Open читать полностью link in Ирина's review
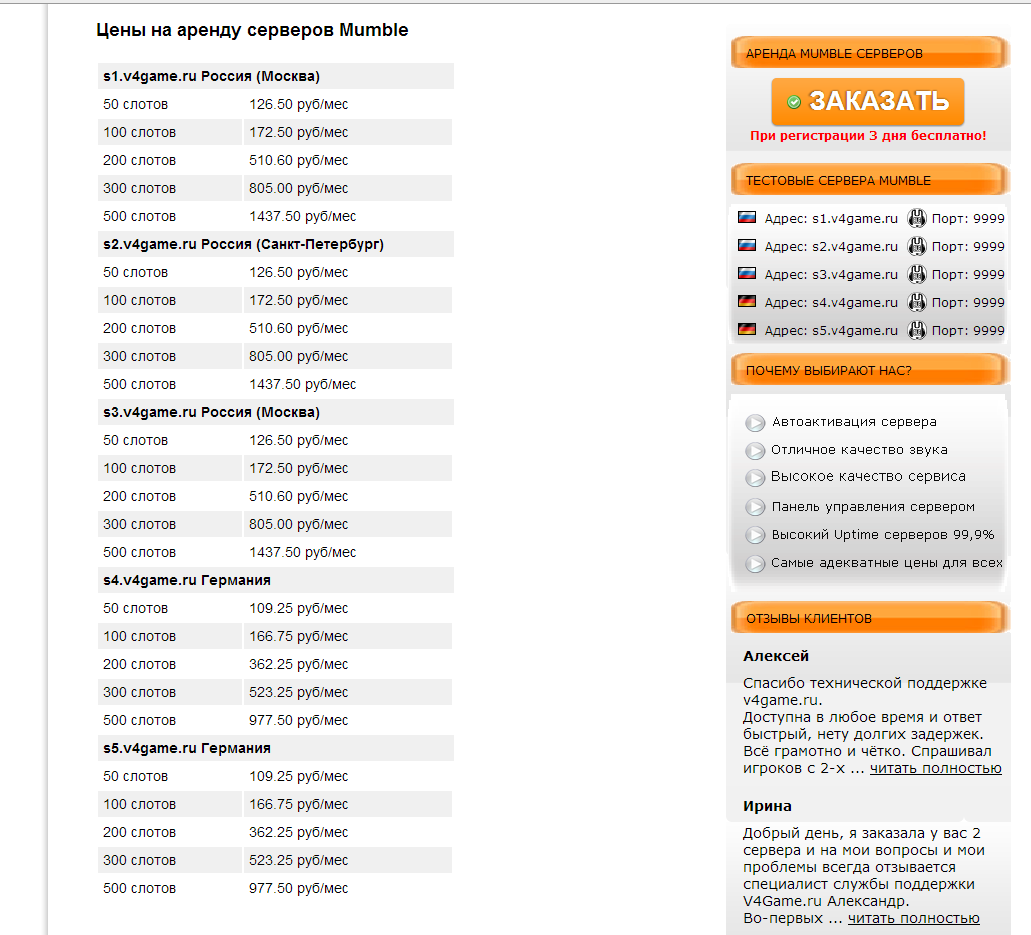Screen dimensions: 1031x935 913,918
